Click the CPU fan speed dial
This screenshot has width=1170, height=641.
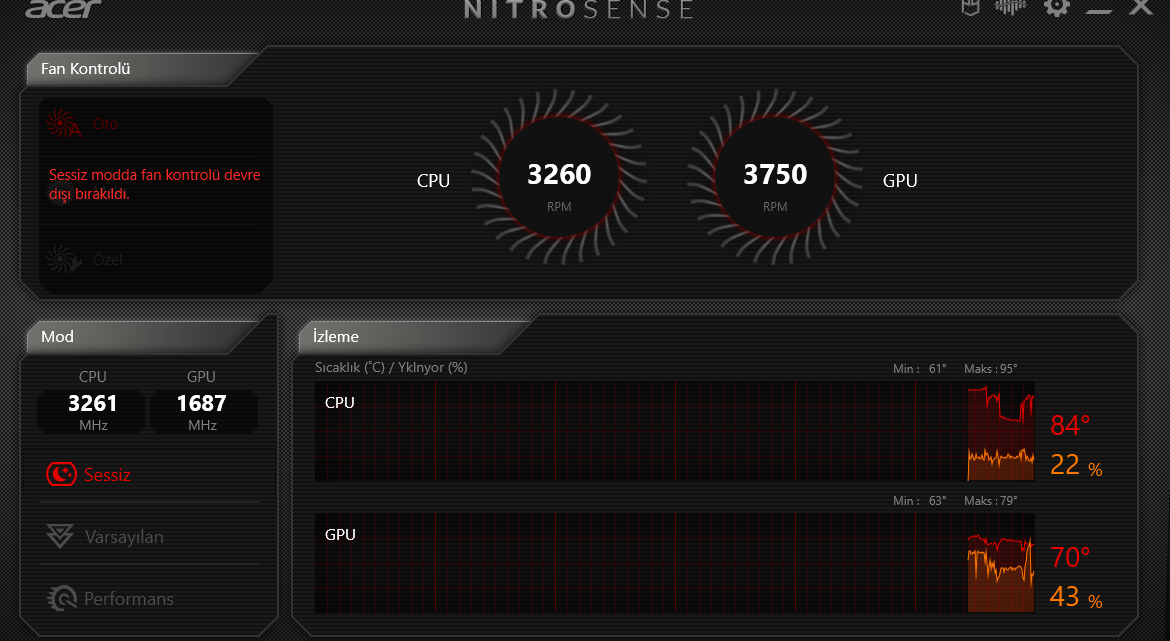click(559, 177)
